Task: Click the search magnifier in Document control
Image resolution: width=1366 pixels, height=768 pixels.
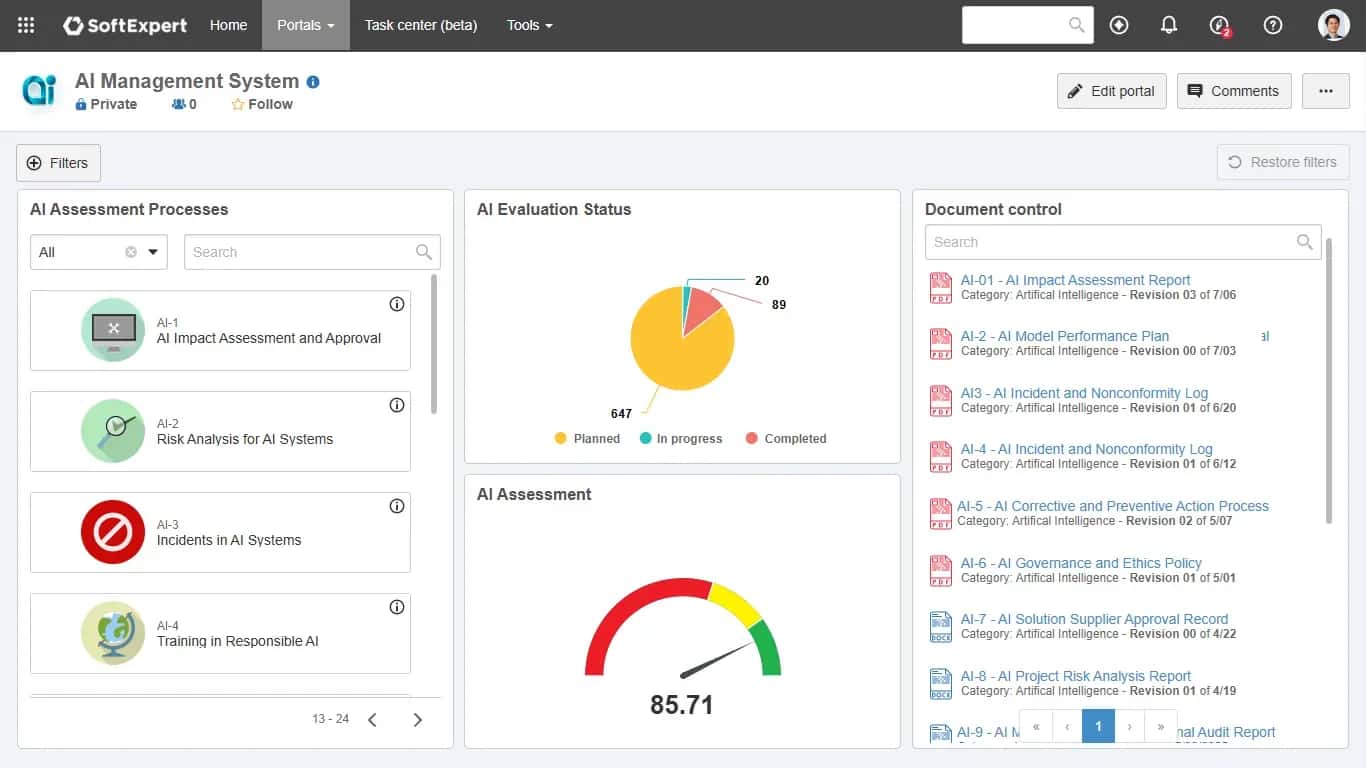Action: tap(1305, 242)
